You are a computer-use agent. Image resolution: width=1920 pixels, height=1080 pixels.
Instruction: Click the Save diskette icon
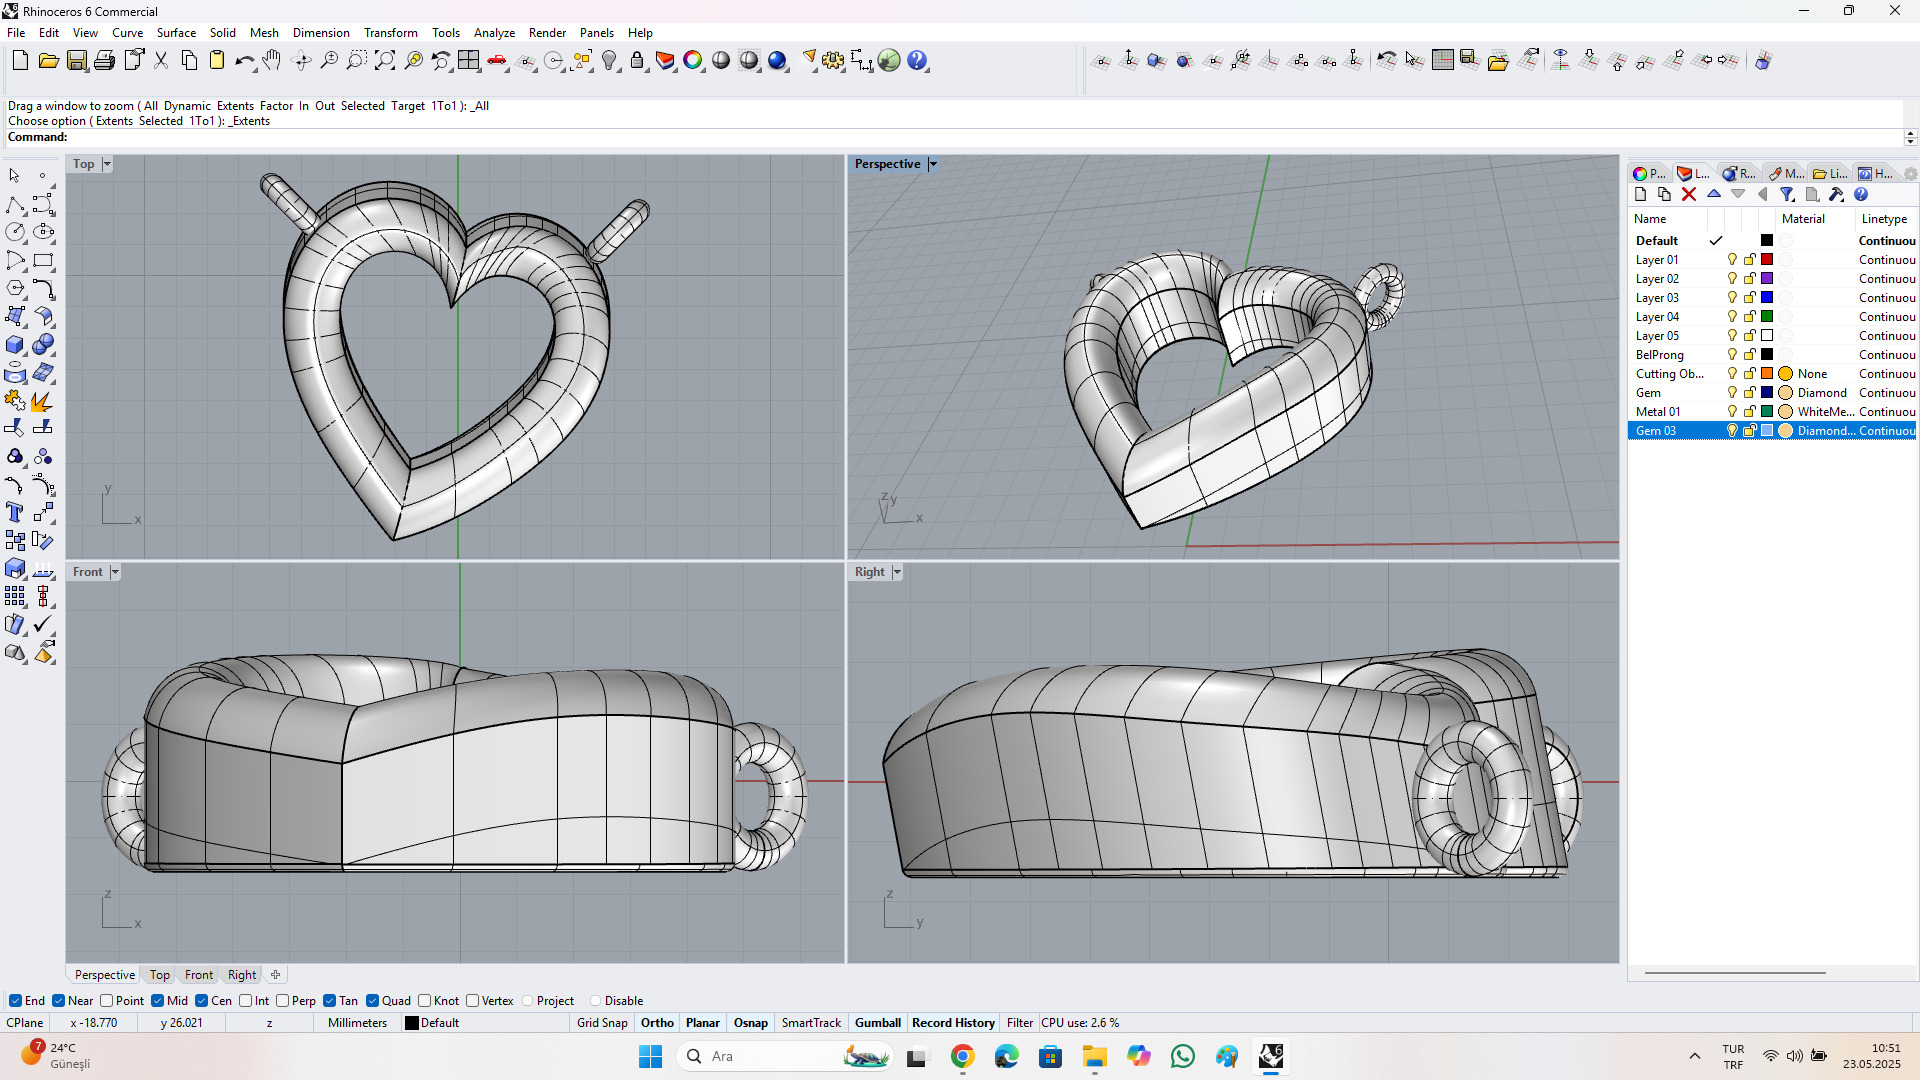click(x=76, y=61)
